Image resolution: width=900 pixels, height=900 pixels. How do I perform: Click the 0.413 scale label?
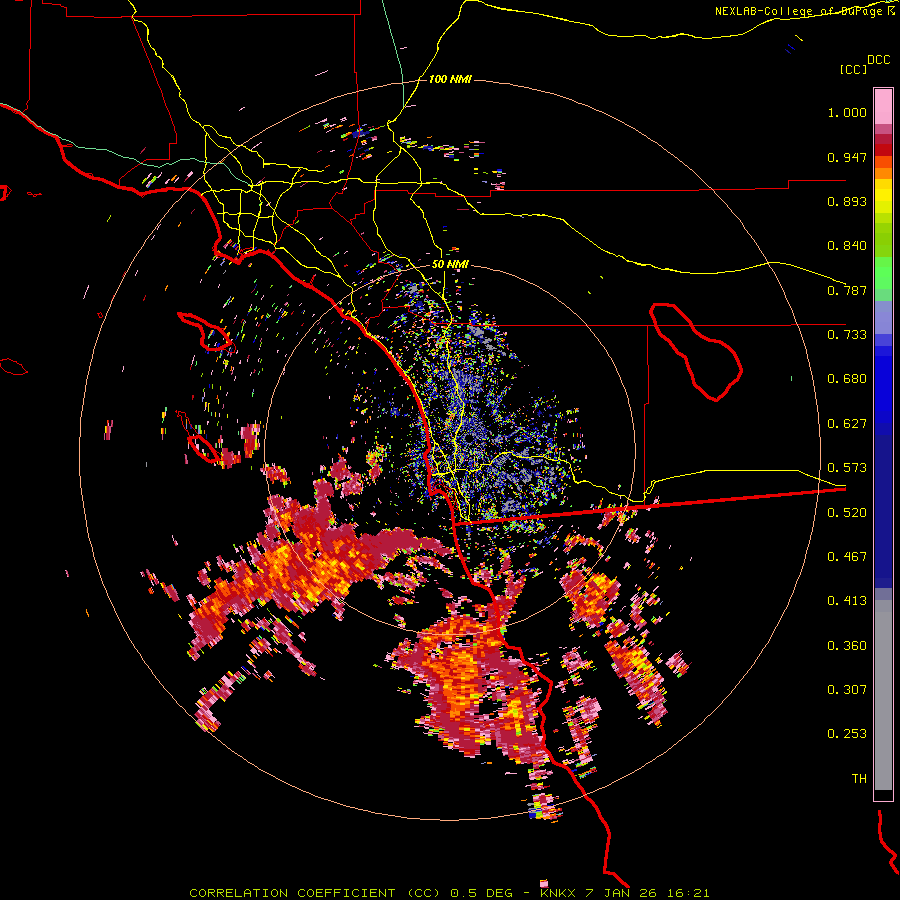click(x=847, y=601)
